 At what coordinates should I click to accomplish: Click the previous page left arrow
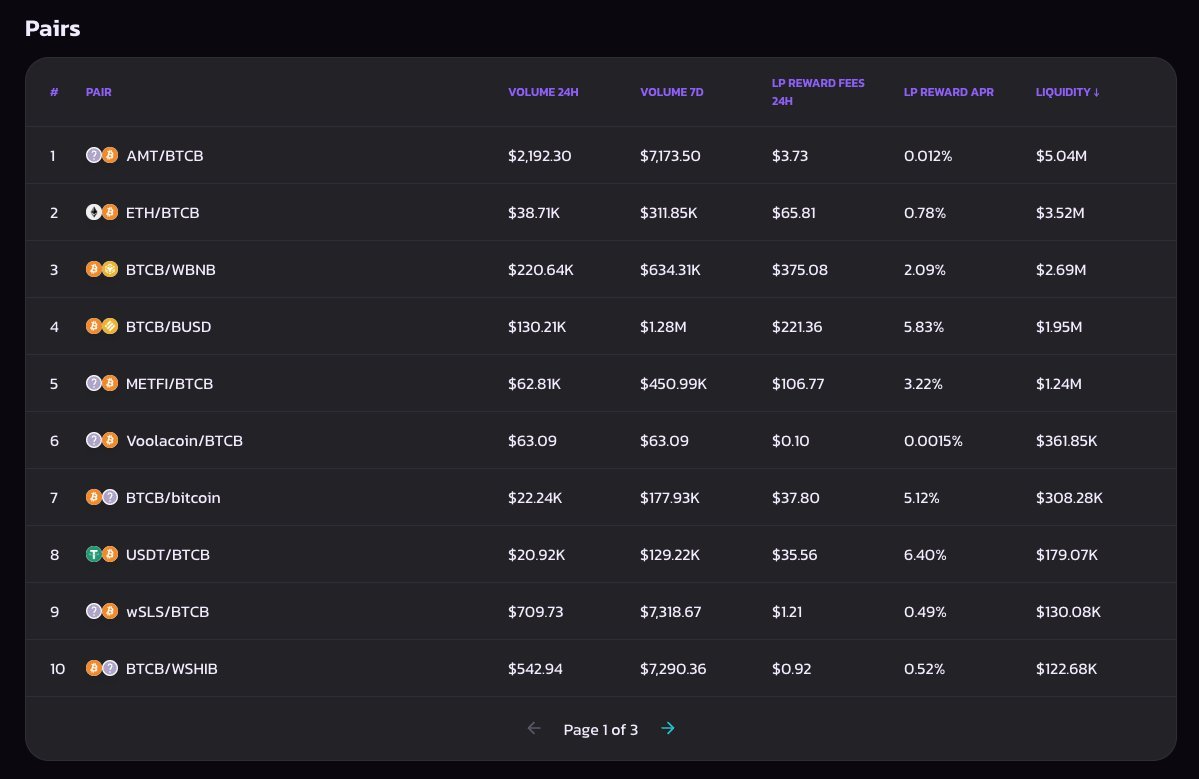point(534,729)
